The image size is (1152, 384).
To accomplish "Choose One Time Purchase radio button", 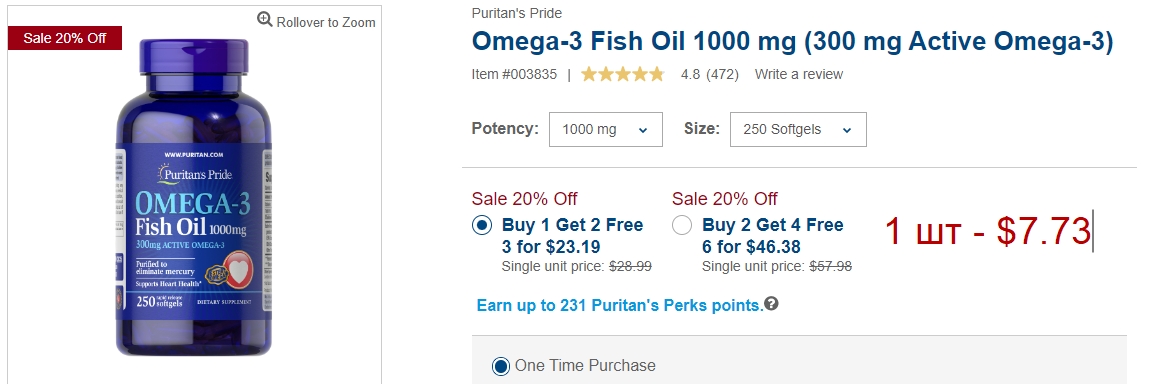I will (500, 366).
